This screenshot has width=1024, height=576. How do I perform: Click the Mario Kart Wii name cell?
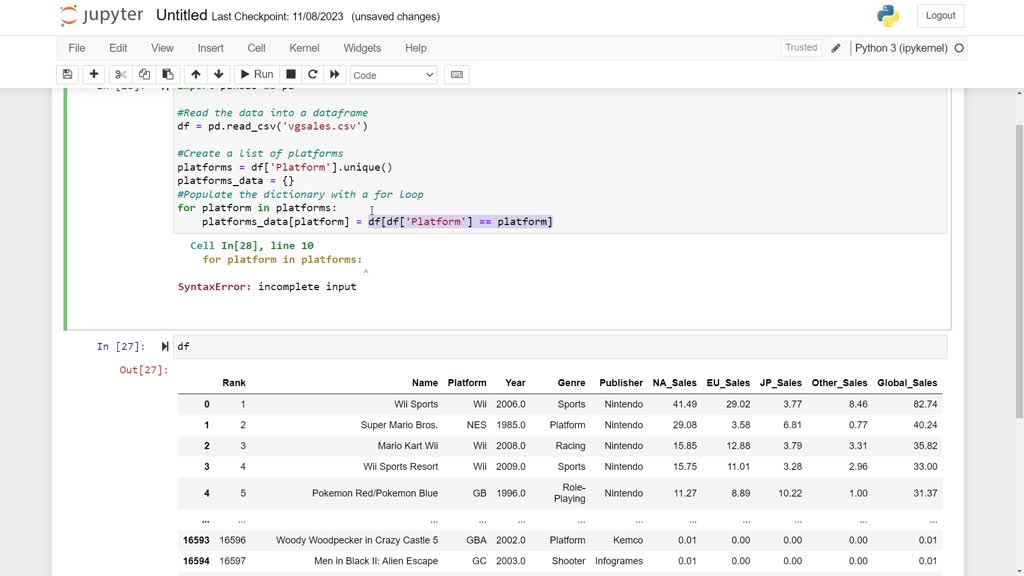coord(408,446)
